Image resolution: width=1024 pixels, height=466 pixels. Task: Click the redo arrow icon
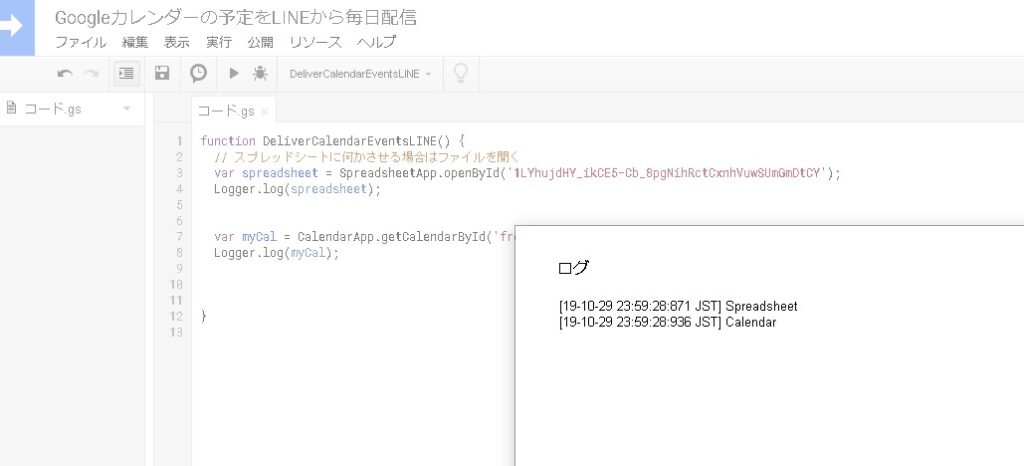point(91,73)
